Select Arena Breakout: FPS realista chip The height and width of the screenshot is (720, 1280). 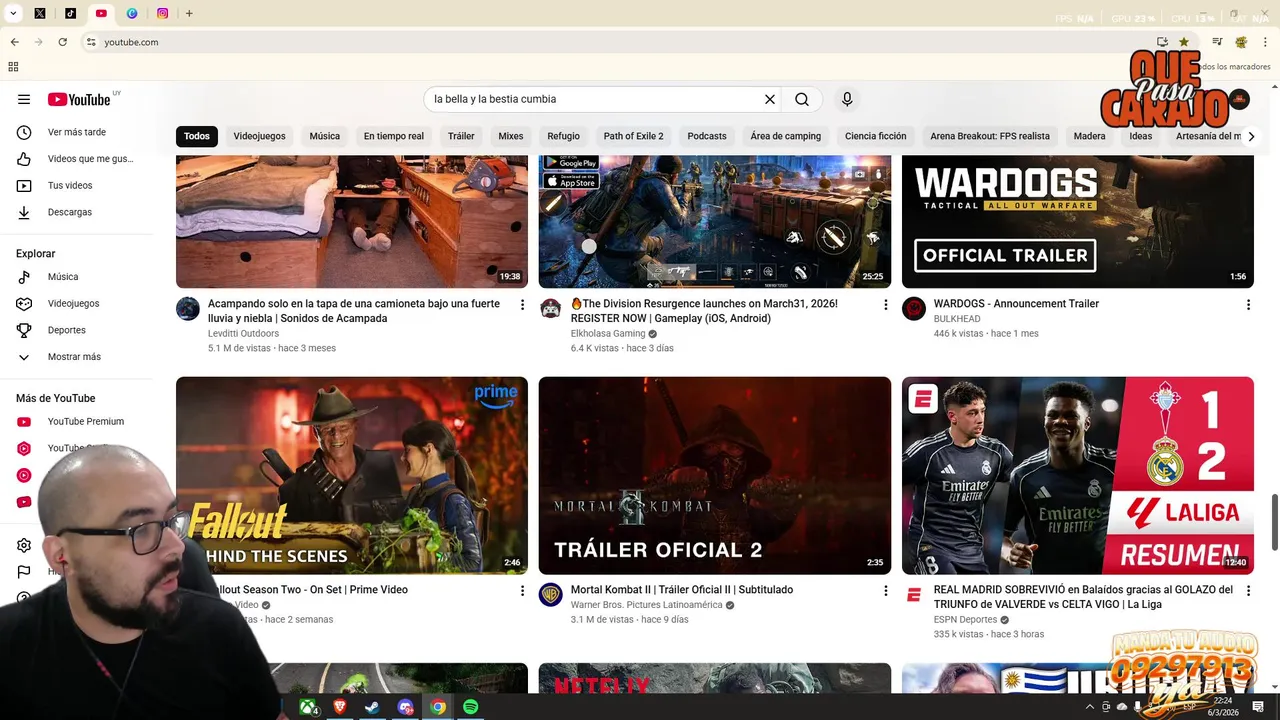990,136
